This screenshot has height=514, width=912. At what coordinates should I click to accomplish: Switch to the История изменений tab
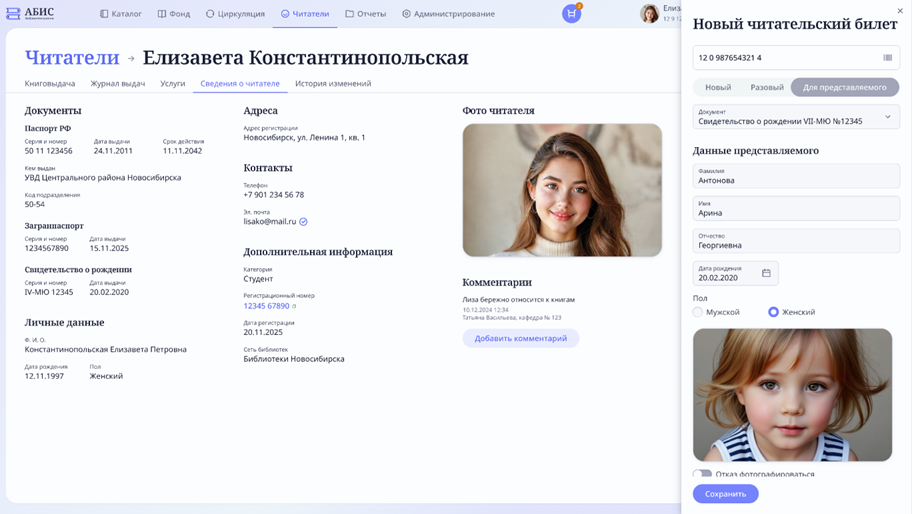coord(333,84)
